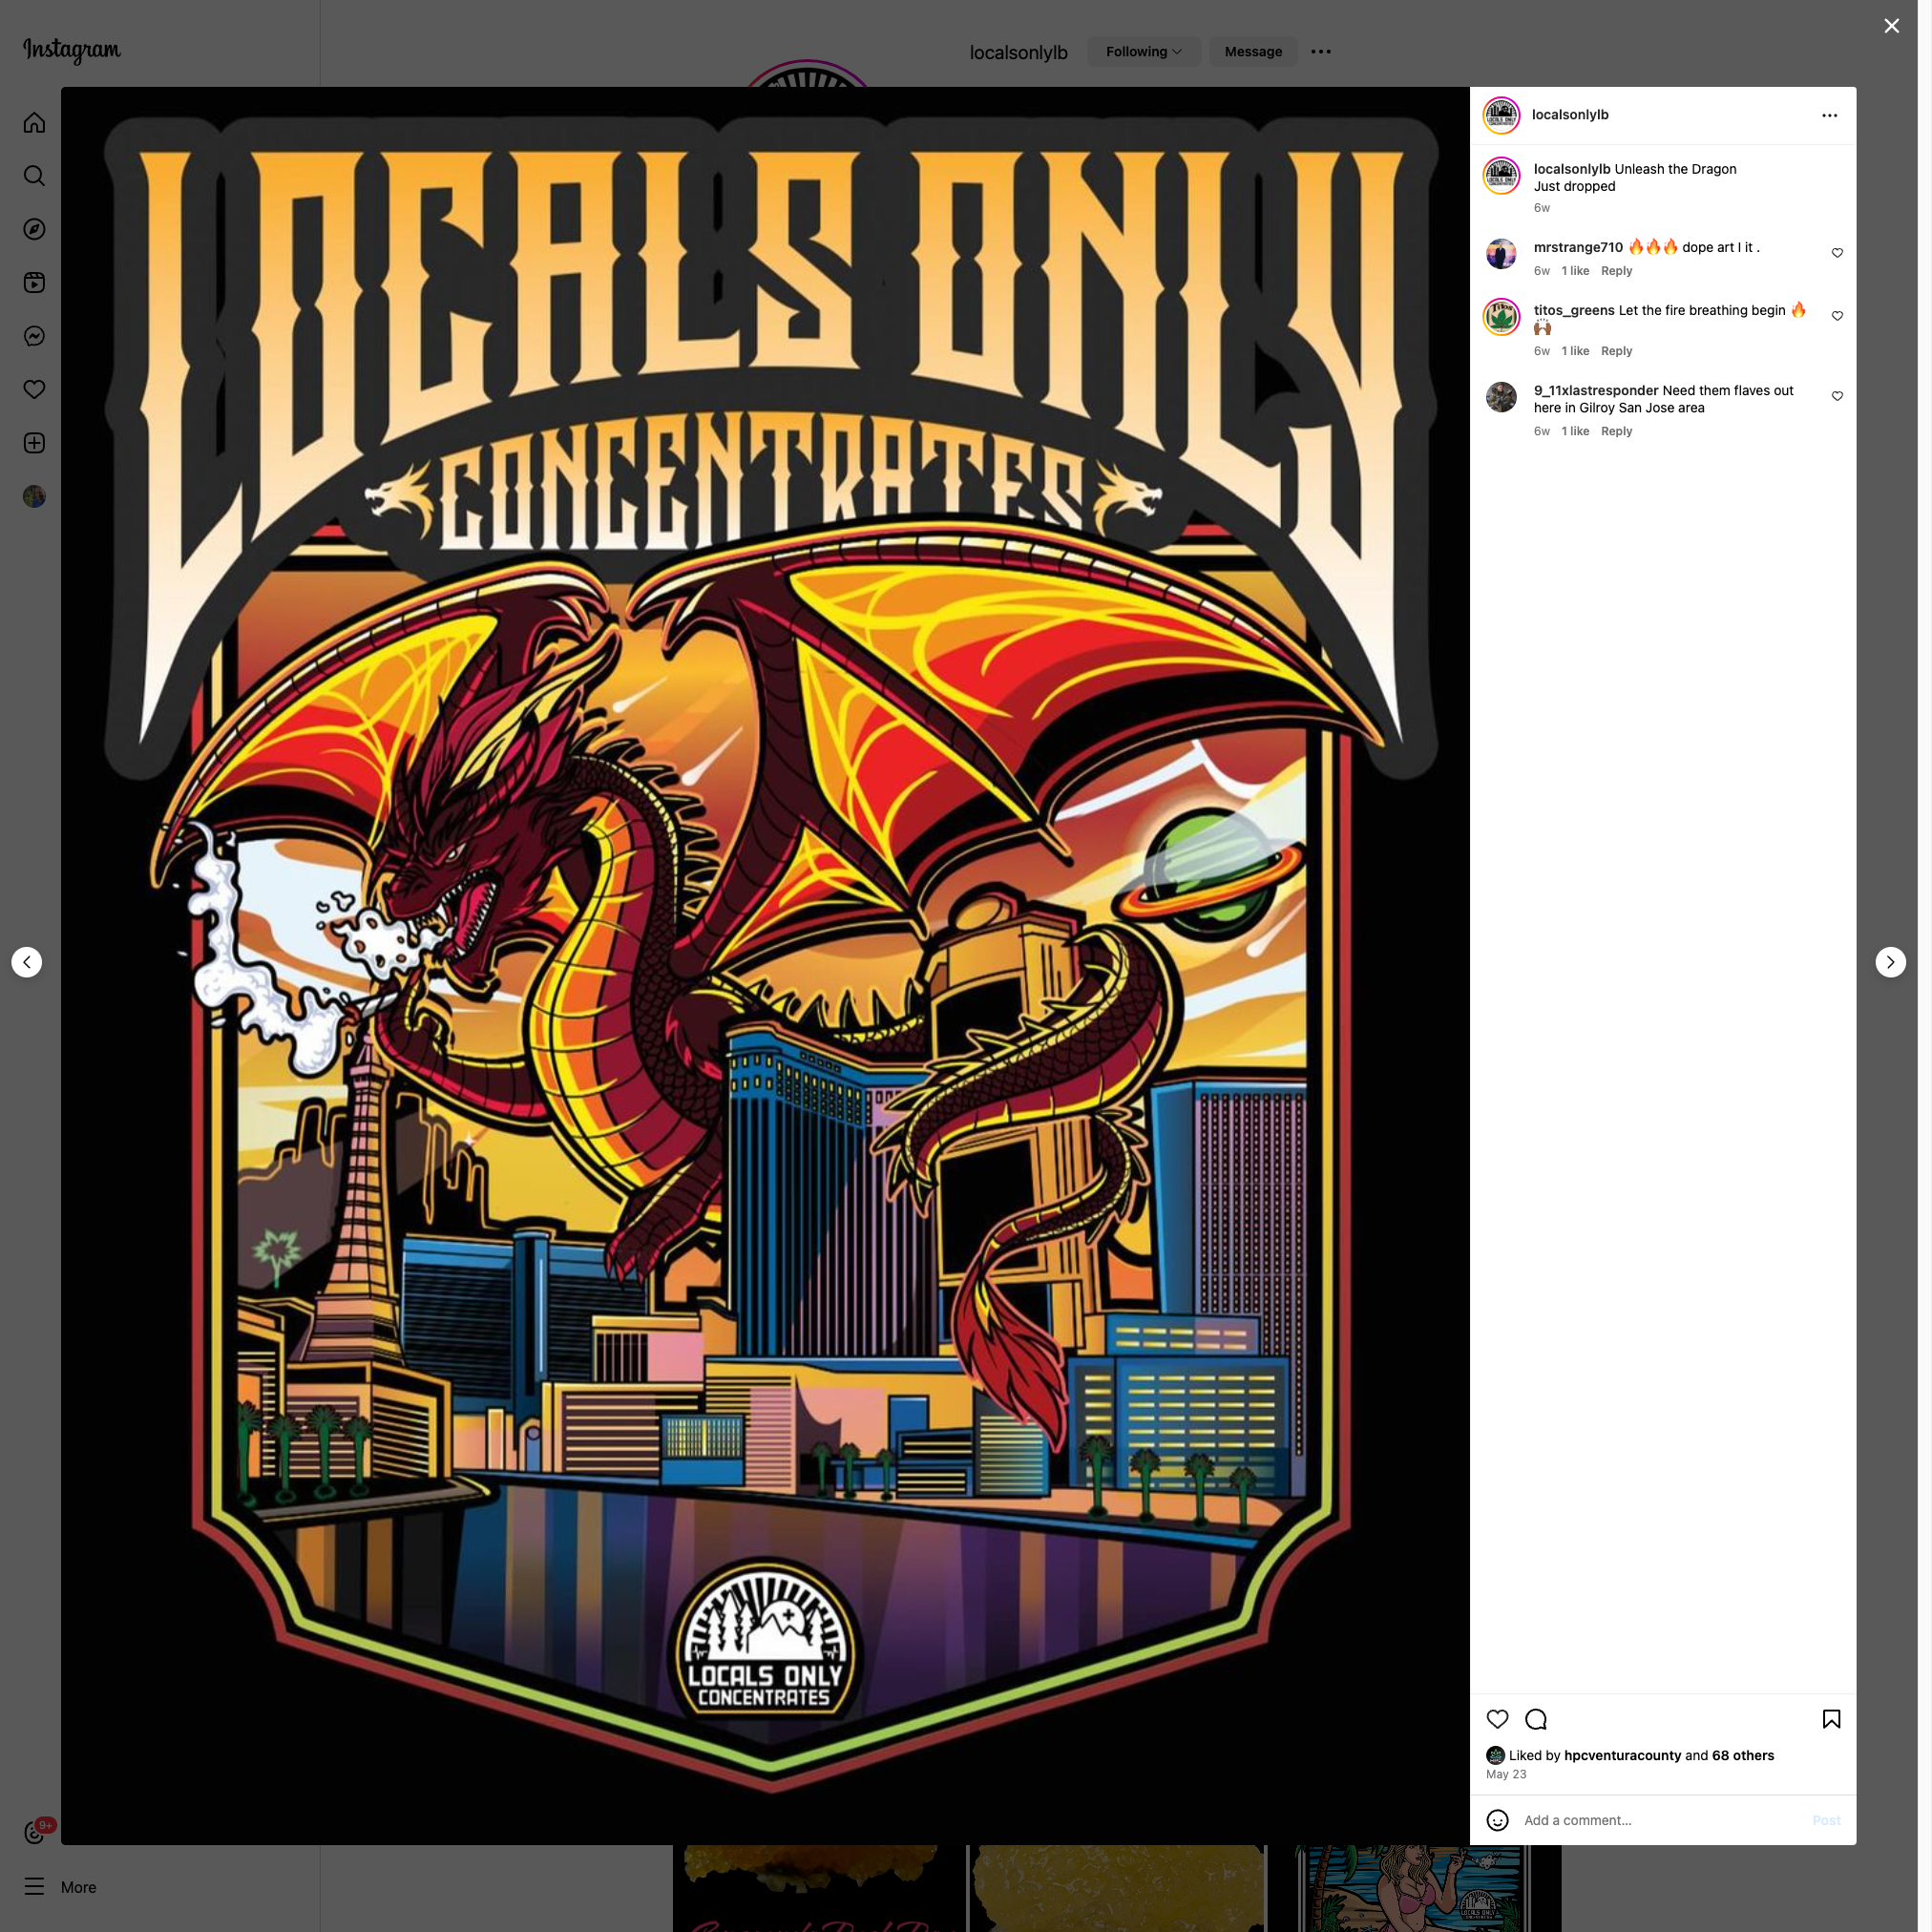Viewport: 1932px width, 1932px height.
Task: Click localsonlylb avatar in post header
Action: (1501, 116)
